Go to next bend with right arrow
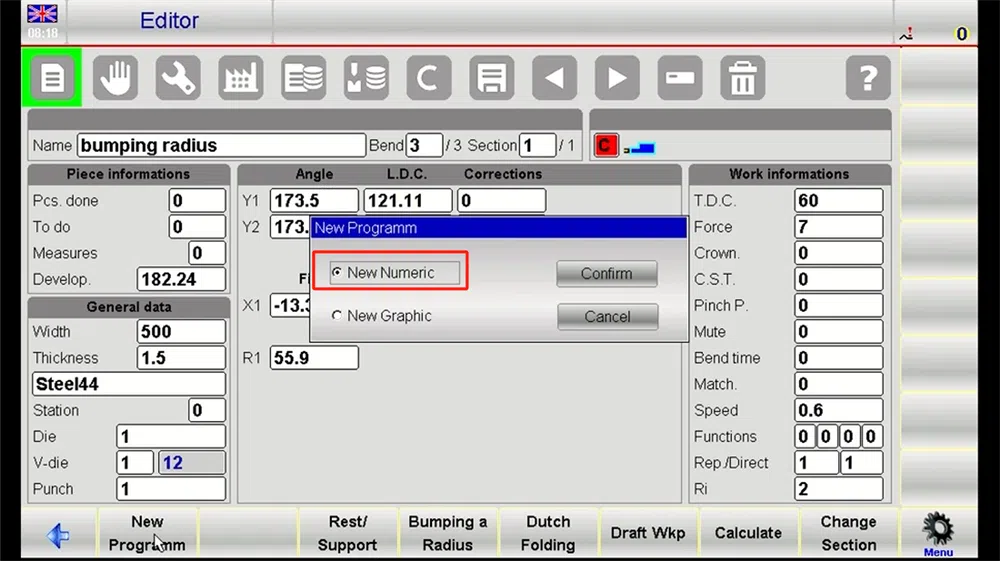1000x561 pixels. click(617, 78)
